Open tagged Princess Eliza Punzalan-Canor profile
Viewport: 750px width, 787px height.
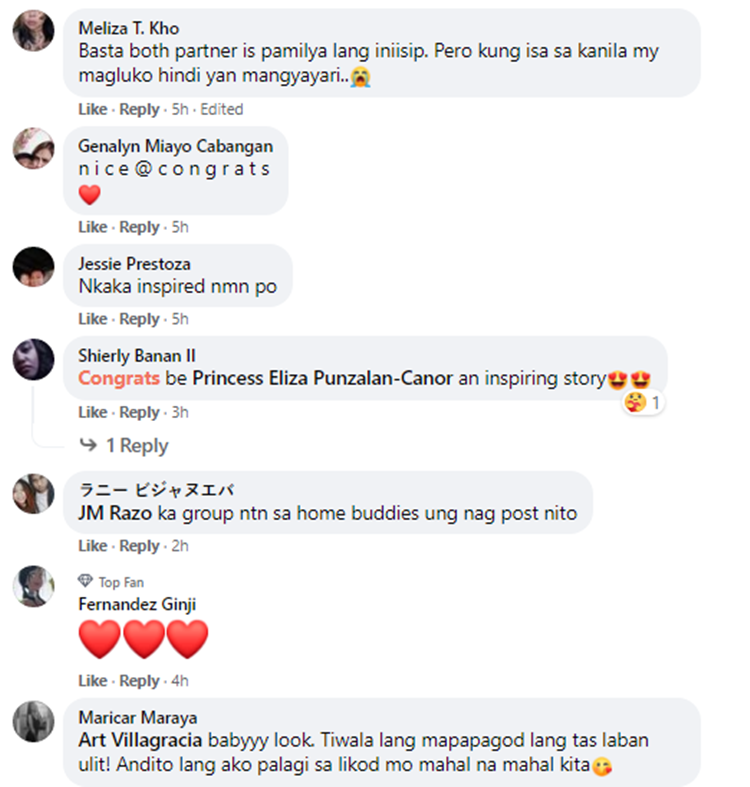323,378
